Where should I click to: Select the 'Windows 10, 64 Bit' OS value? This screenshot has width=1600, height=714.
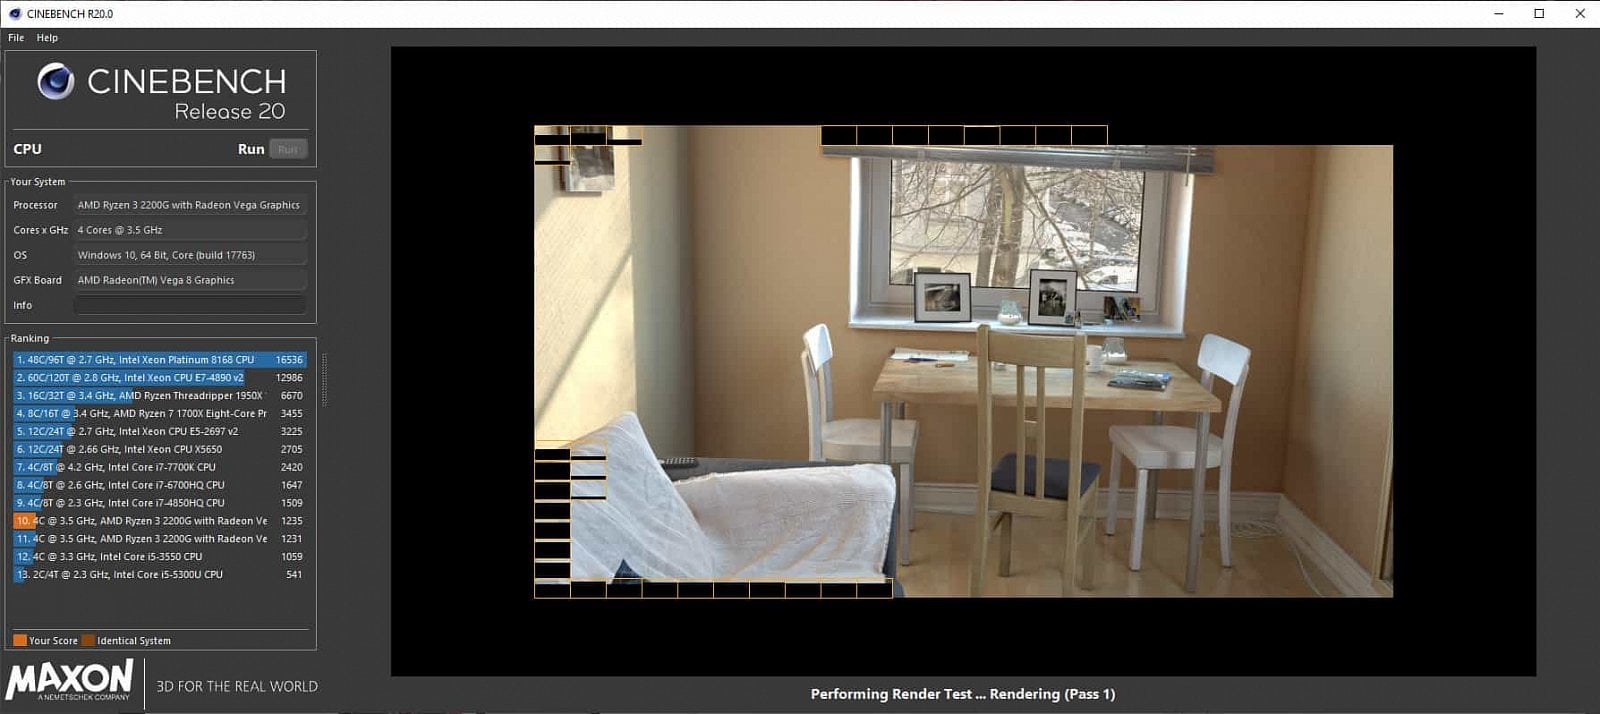pyautogui.click(x=190, y=255)
